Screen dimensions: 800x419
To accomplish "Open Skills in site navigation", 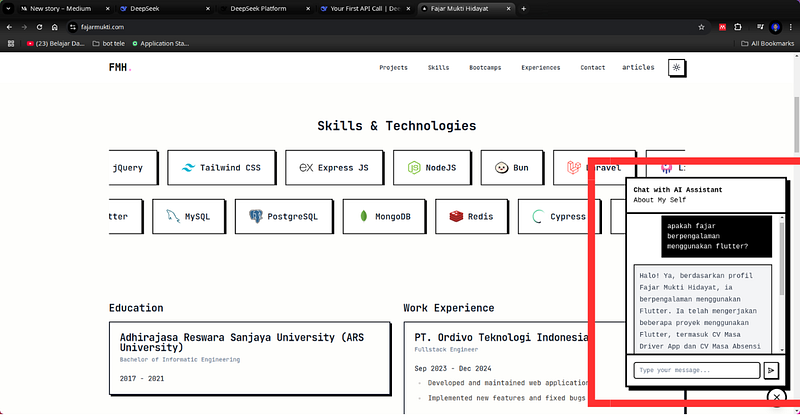I will 438,67.
